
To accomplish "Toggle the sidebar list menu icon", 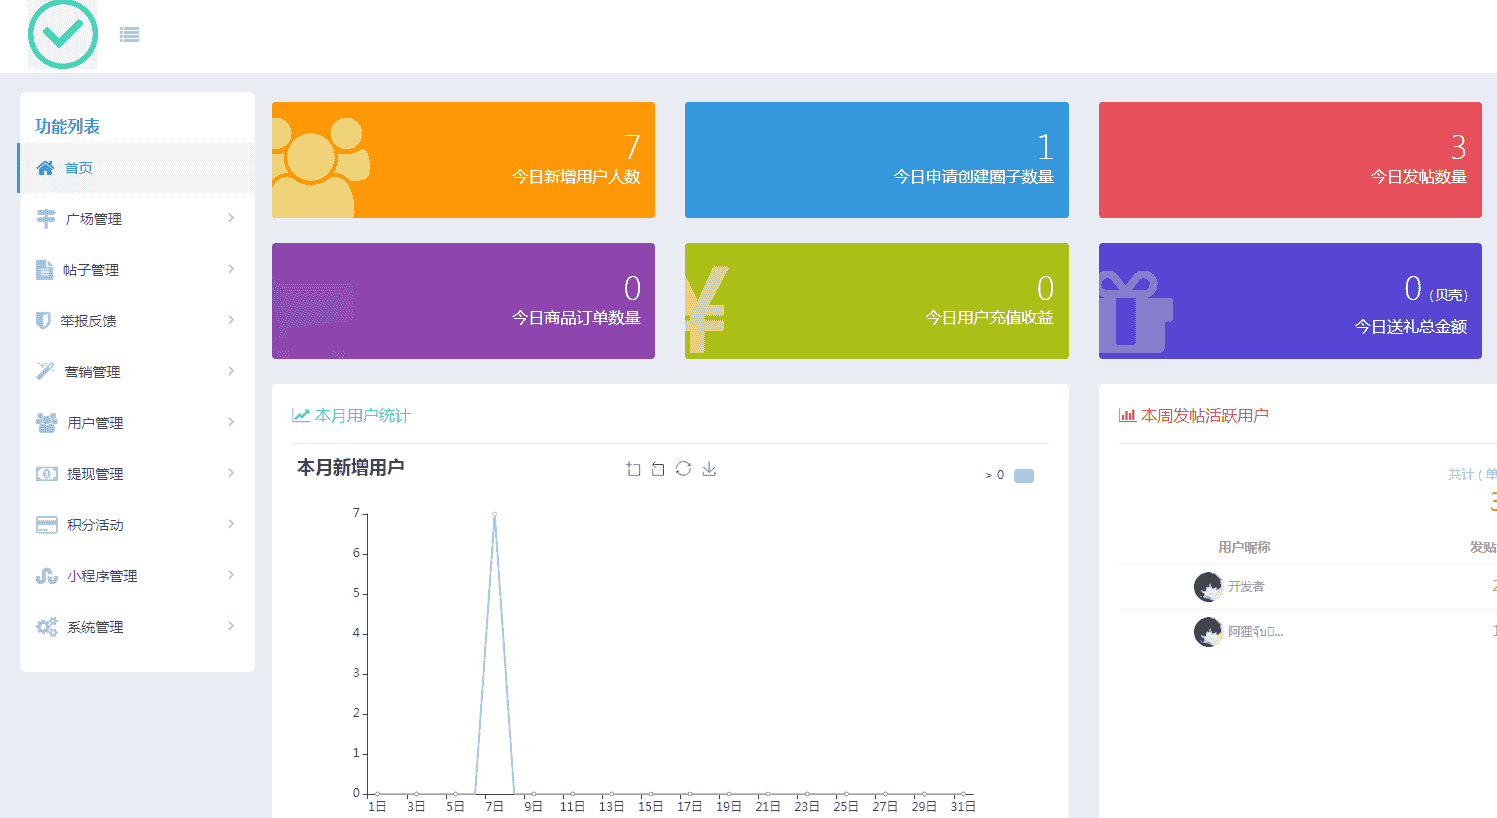I will coord(129,35).
